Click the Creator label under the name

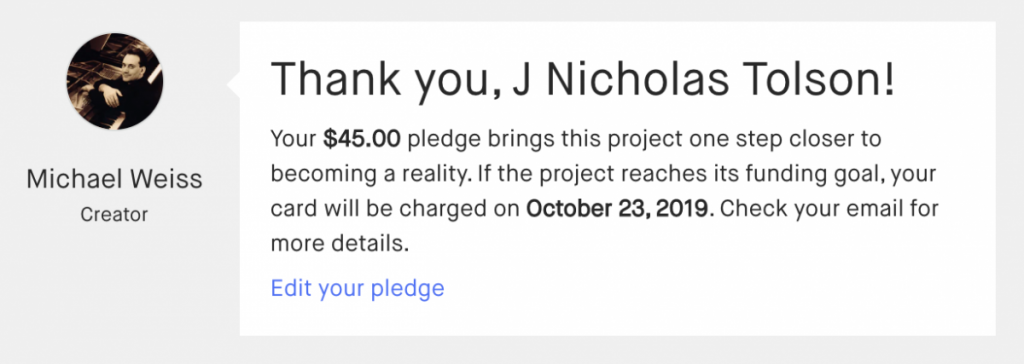tap(114, 214)
